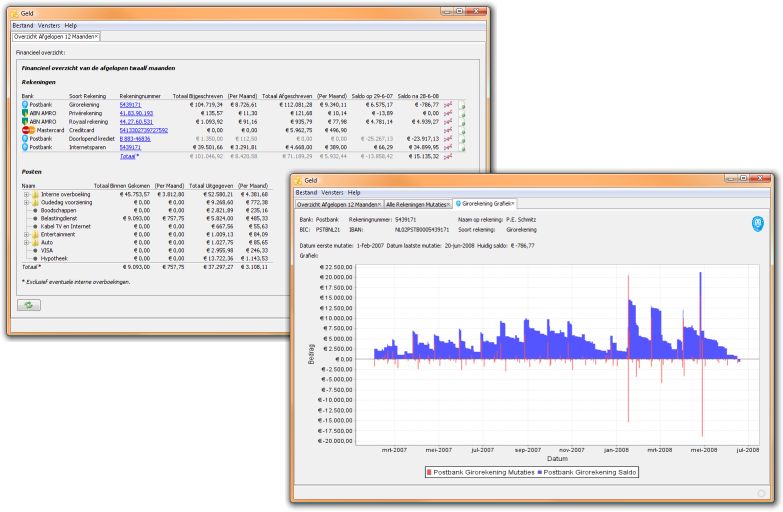Switch to Alle Rekeningen Mutaties tab

[x=416, y=204]
